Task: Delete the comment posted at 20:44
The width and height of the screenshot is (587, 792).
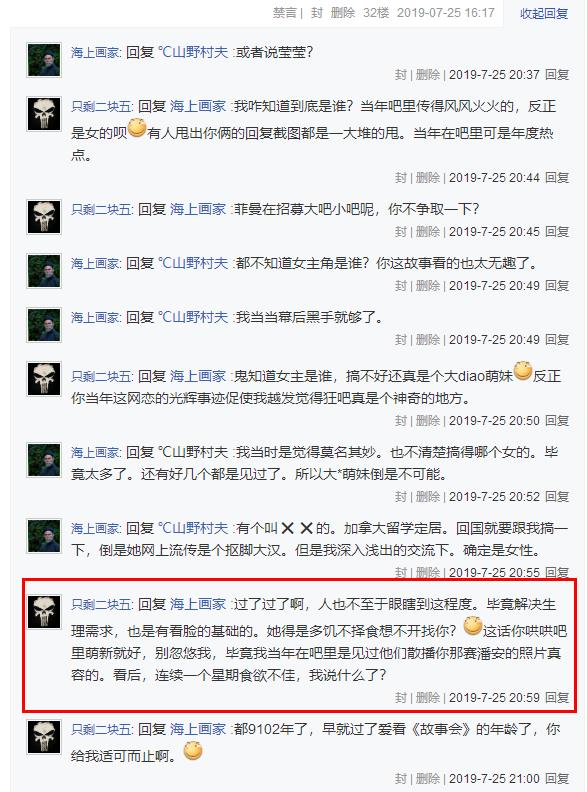Action: [428, 178]
